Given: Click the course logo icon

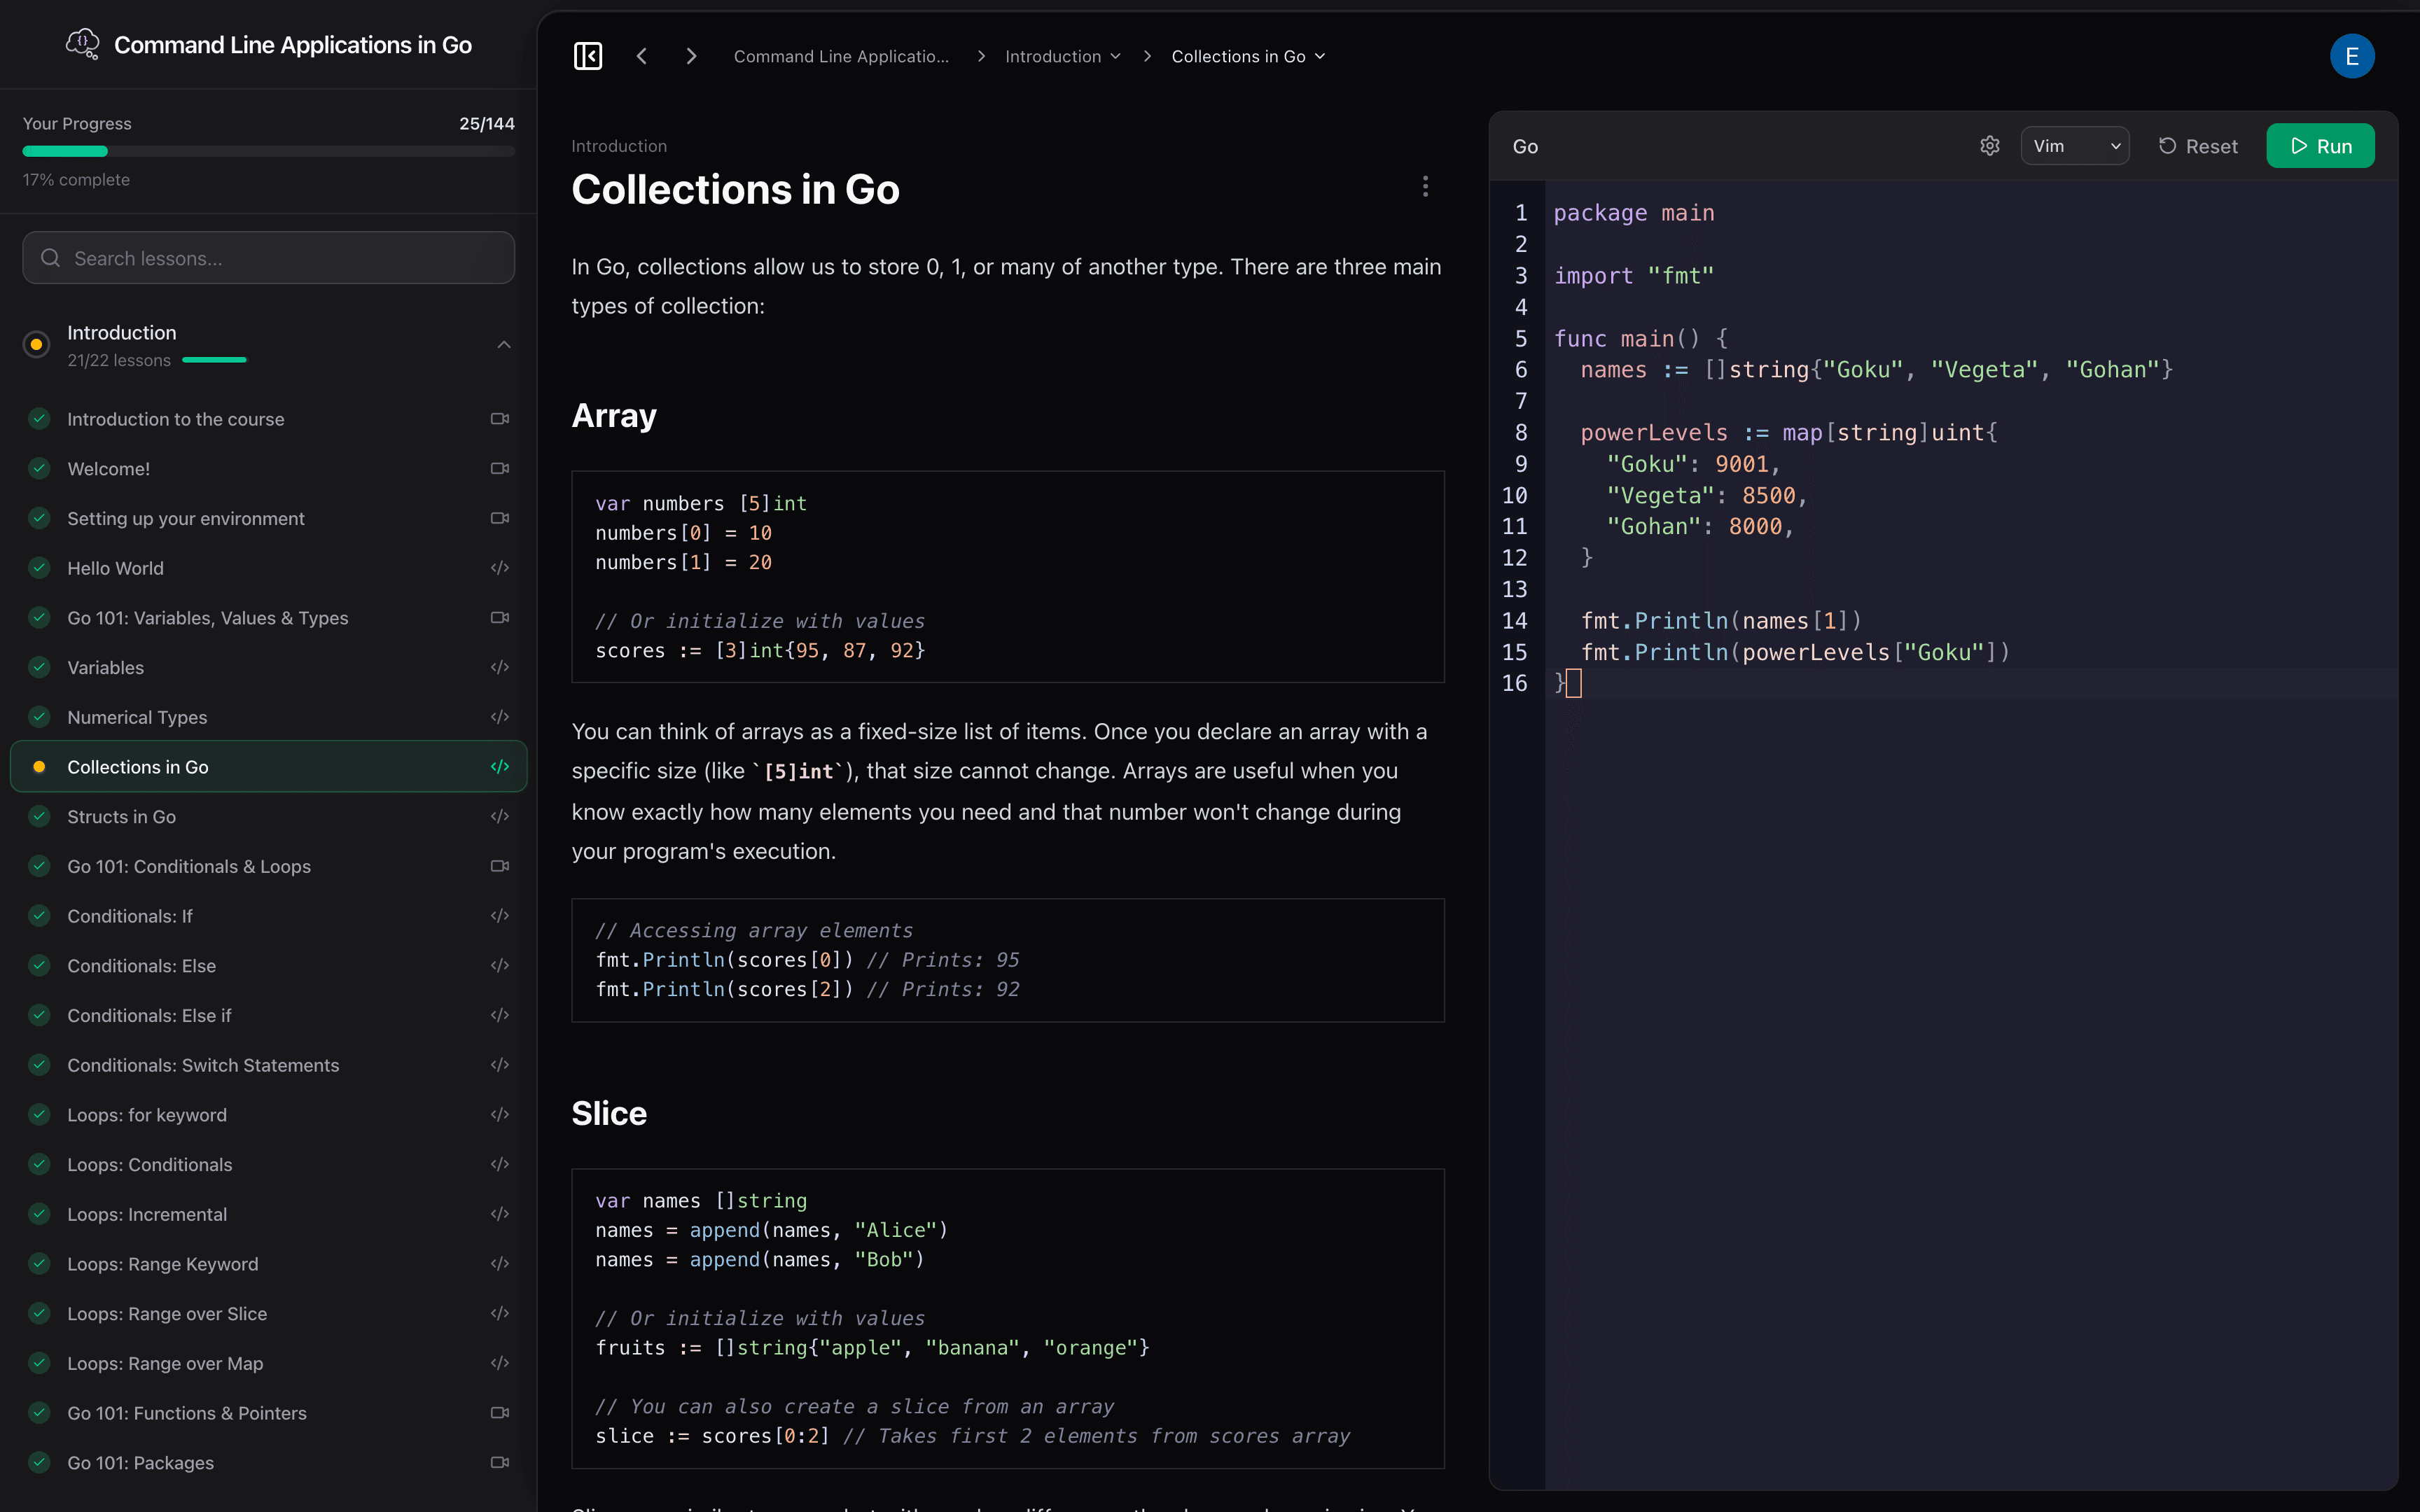Looking at the screenshot, I should pyautogui.click(x=82, y=43).
